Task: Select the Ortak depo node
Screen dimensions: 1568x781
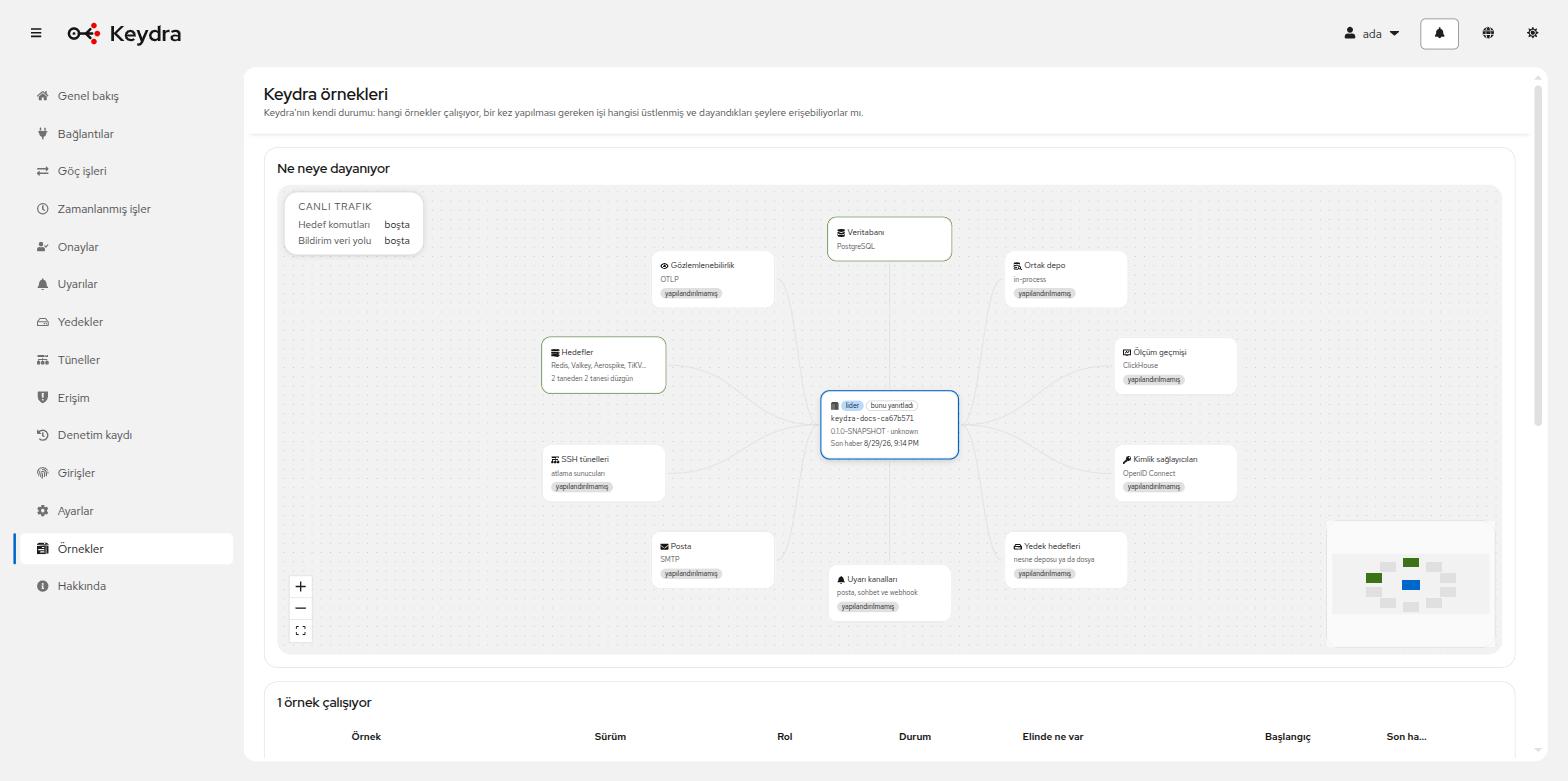Action: tap(1066, 279)
